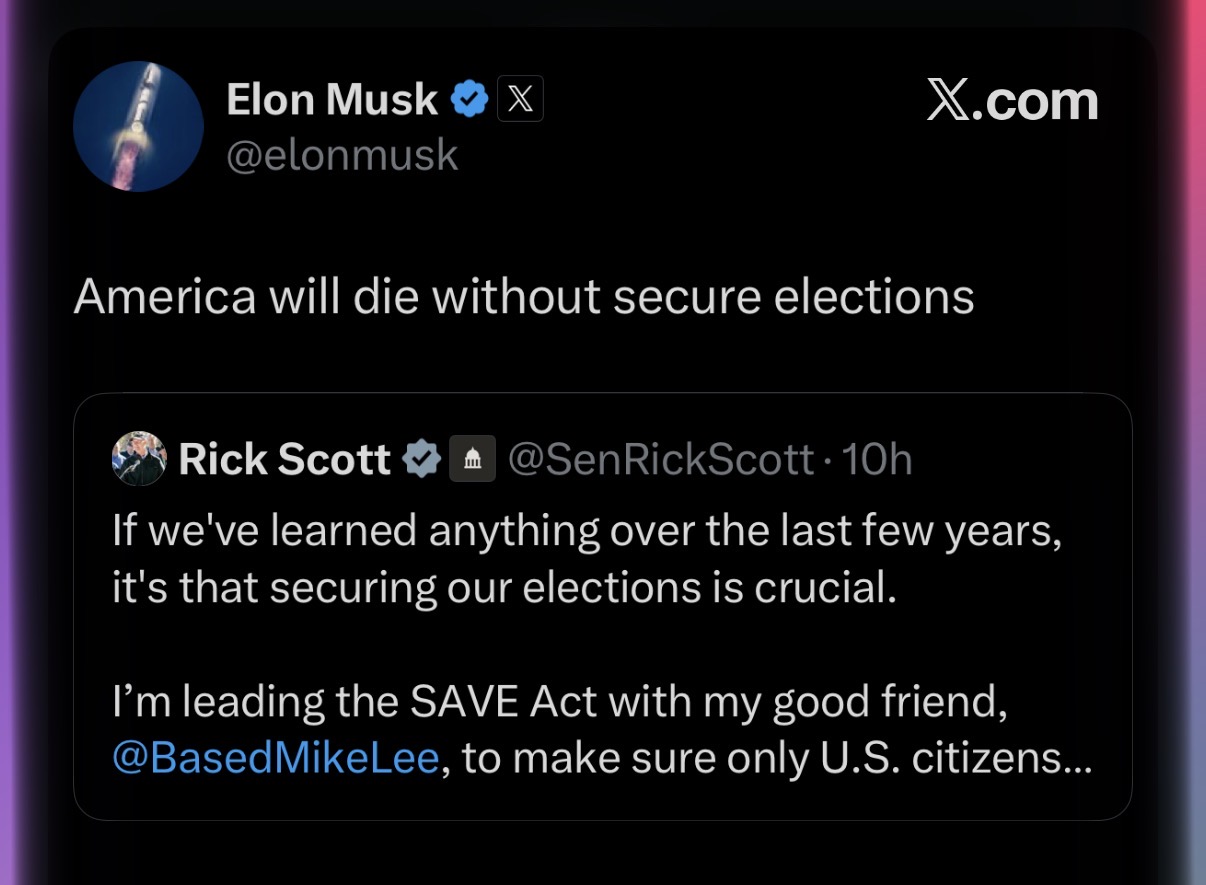Click Rick Scott's gray verified checkmark
1206x885 pixels.
(421, 459)
